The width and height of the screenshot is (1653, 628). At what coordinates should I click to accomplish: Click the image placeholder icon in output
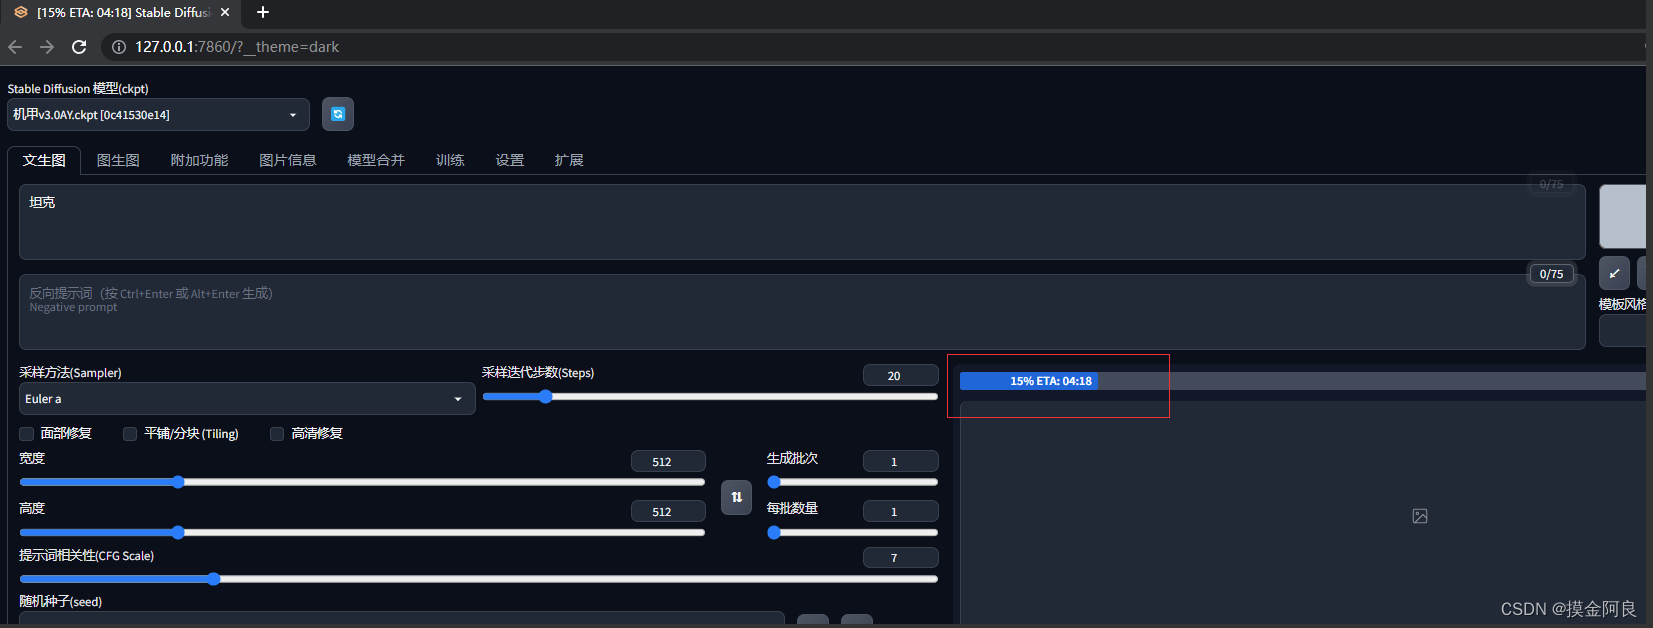pos(1420,516)
